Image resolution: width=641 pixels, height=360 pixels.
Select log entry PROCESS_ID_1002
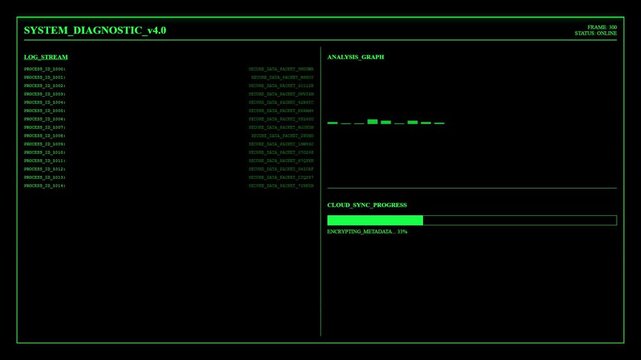click(169, 86)
